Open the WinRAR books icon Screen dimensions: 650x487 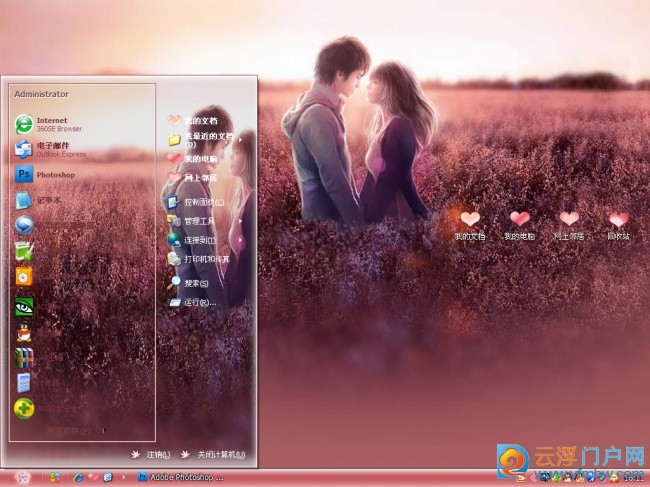24,358
